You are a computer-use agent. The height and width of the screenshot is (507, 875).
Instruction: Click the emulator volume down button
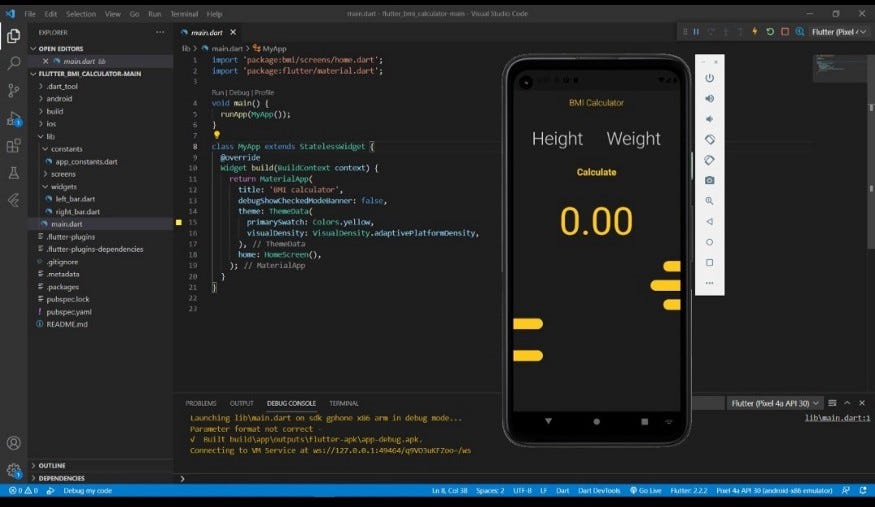tap(709, 119)
